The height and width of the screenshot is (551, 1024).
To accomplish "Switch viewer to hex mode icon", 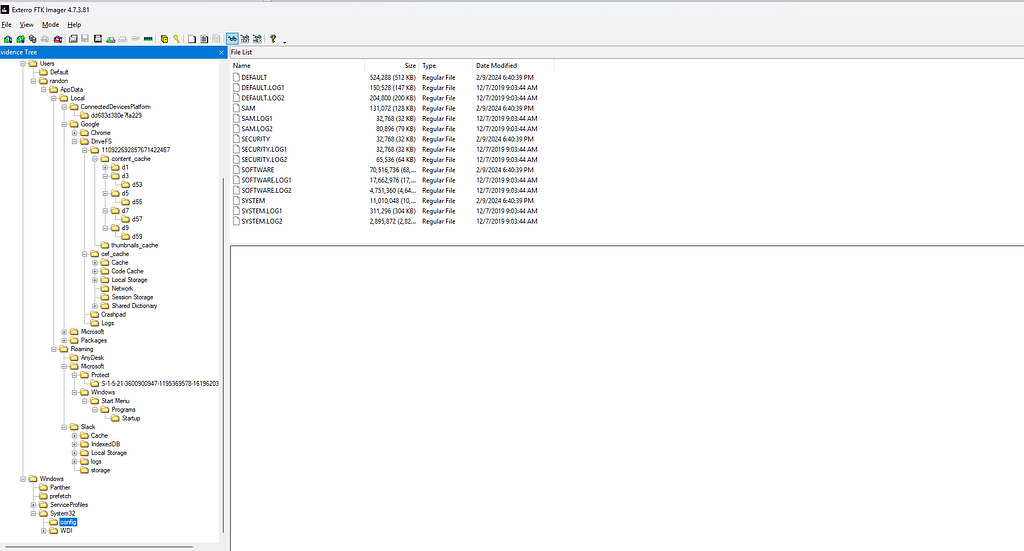I will (x=257, y=39).
